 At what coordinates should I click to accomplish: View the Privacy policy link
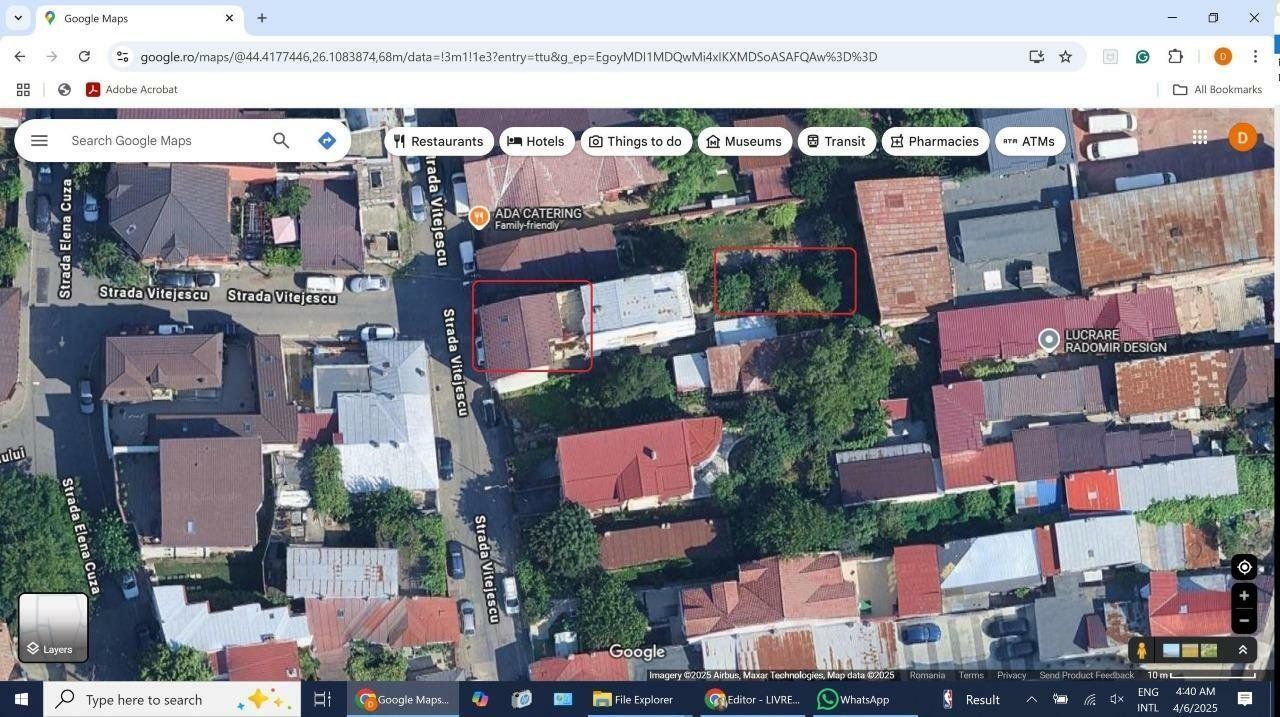[1011, 675]
